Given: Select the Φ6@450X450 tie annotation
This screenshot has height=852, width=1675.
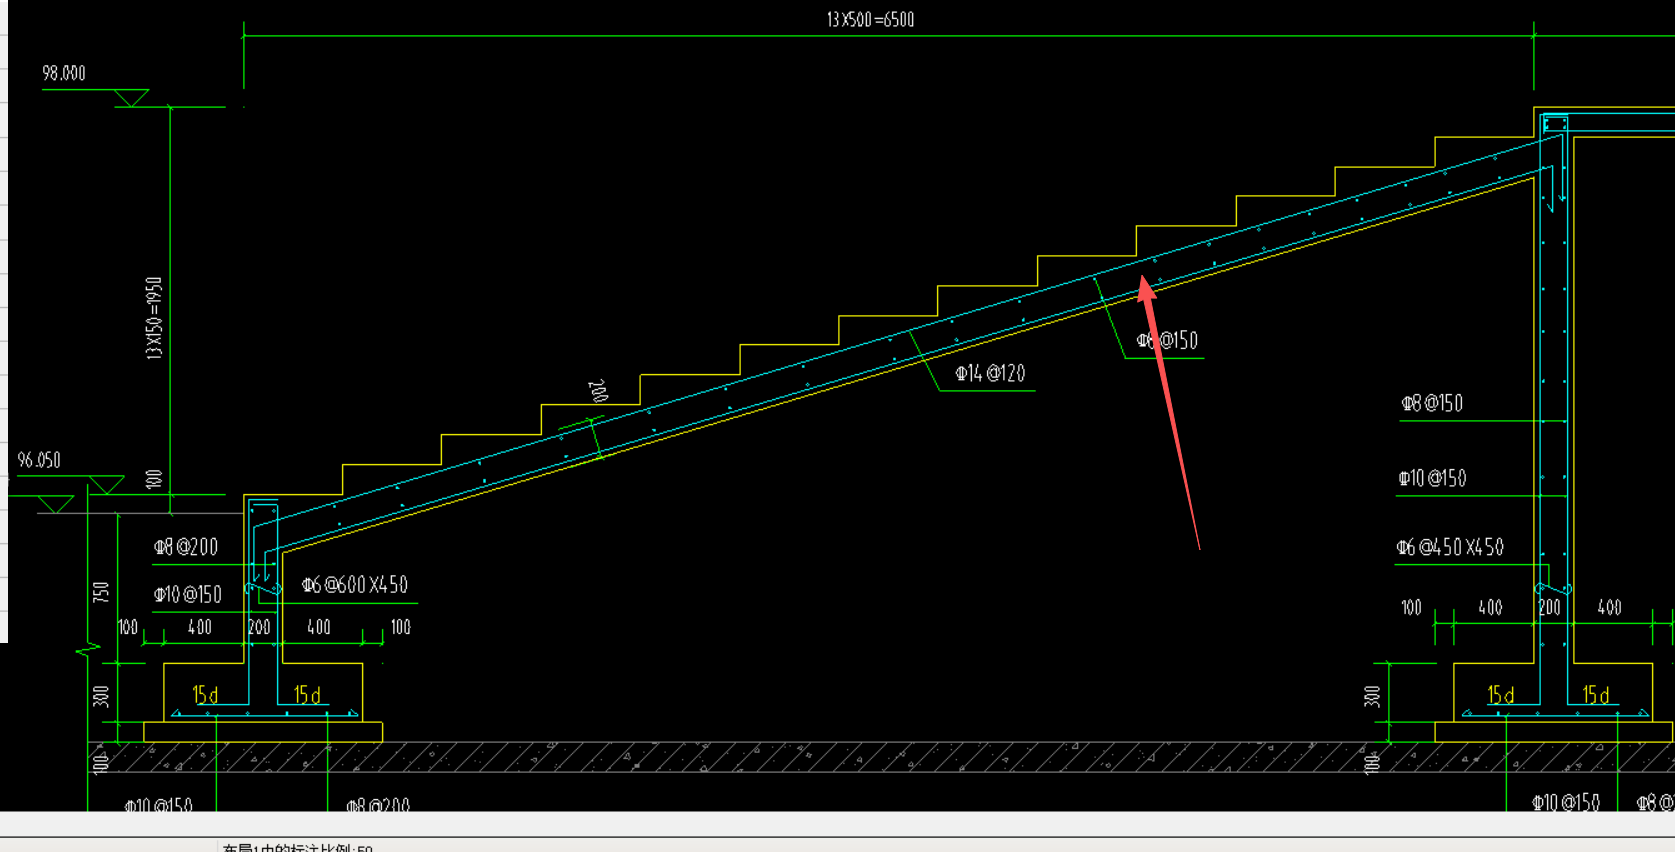Looking at the screenshot, I should tap(1450, 547).
